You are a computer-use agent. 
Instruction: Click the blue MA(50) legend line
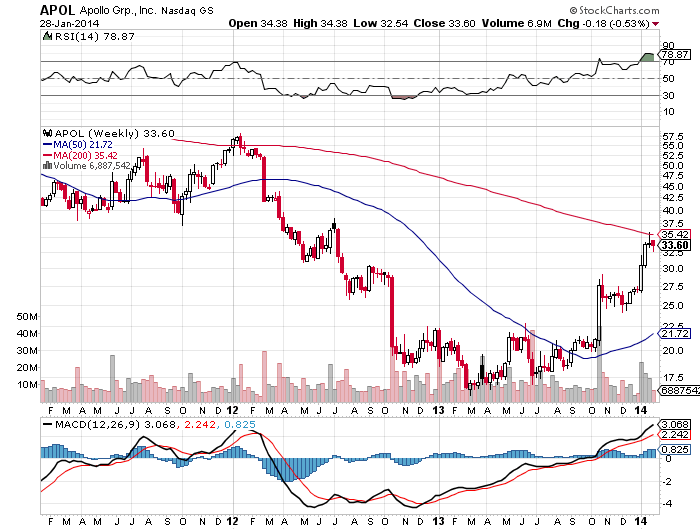47,144
